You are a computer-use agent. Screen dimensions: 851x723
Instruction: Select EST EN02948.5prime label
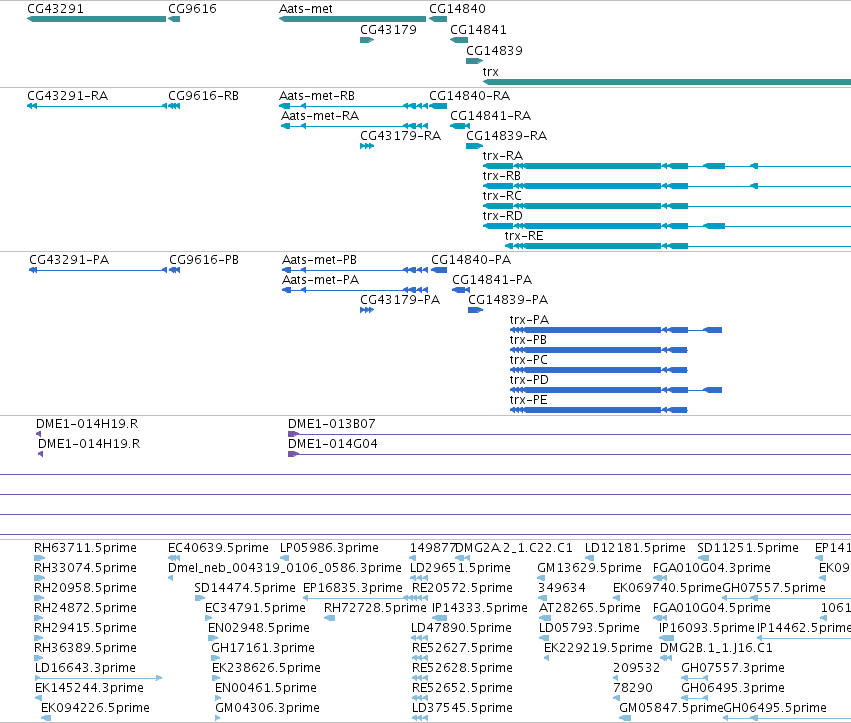tap(259, 628)
